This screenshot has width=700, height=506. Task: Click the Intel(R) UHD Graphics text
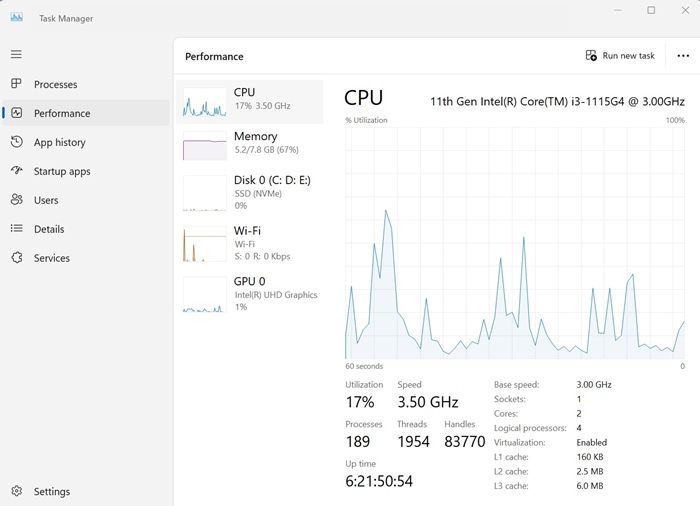[276, 295]
